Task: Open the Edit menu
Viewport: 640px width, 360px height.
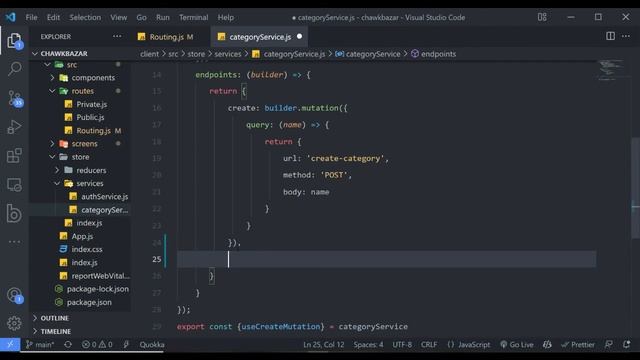Action: coord(53,18)
